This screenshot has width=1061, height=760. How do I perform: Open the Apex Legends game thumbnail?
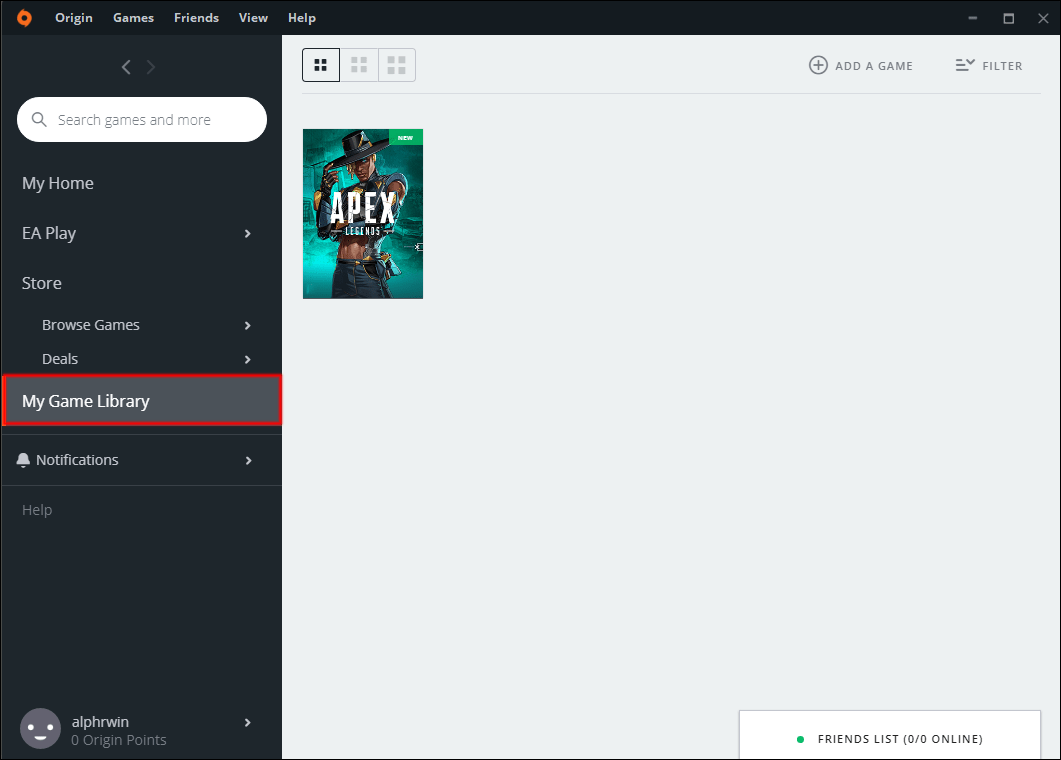362,213
